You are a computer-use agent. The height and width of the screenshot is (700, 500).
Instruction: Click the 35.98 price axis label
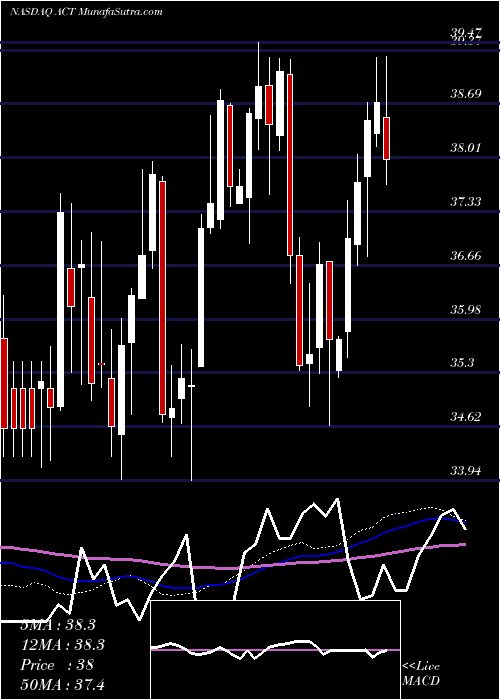[465, 309]
